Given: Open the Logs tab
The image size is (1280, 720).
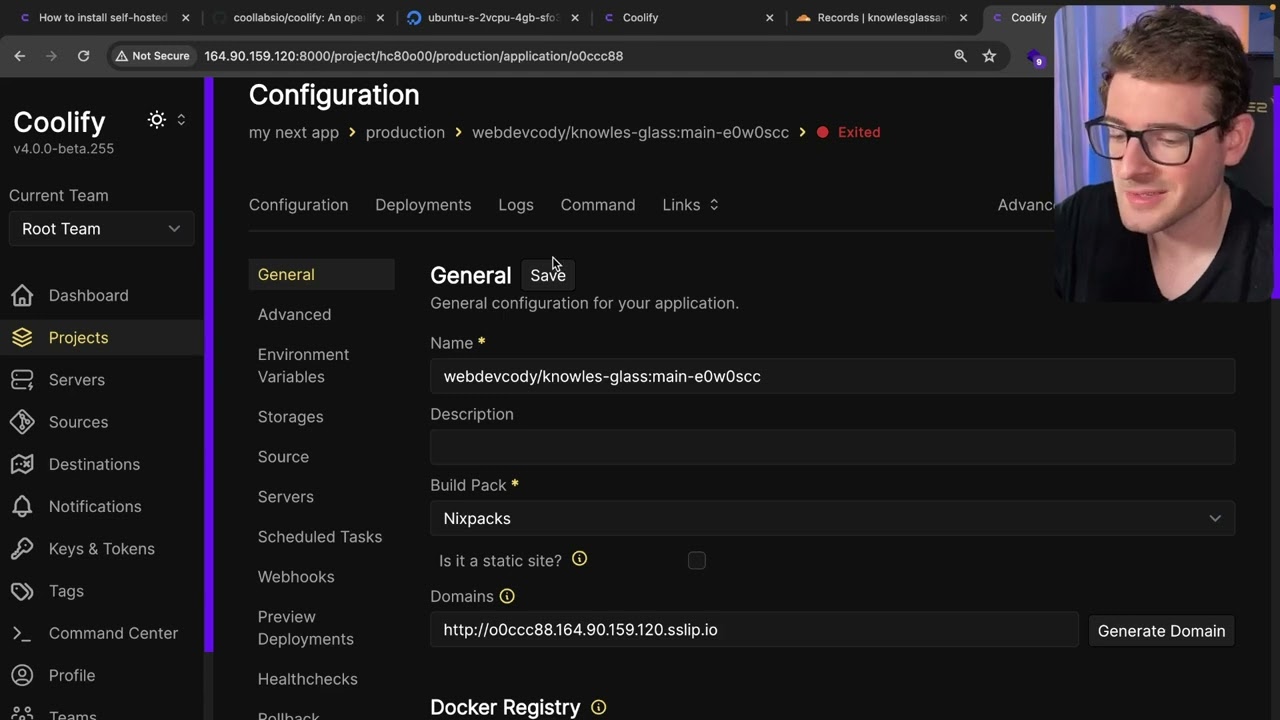Looking at the screenshot, I should click(516, 204).
